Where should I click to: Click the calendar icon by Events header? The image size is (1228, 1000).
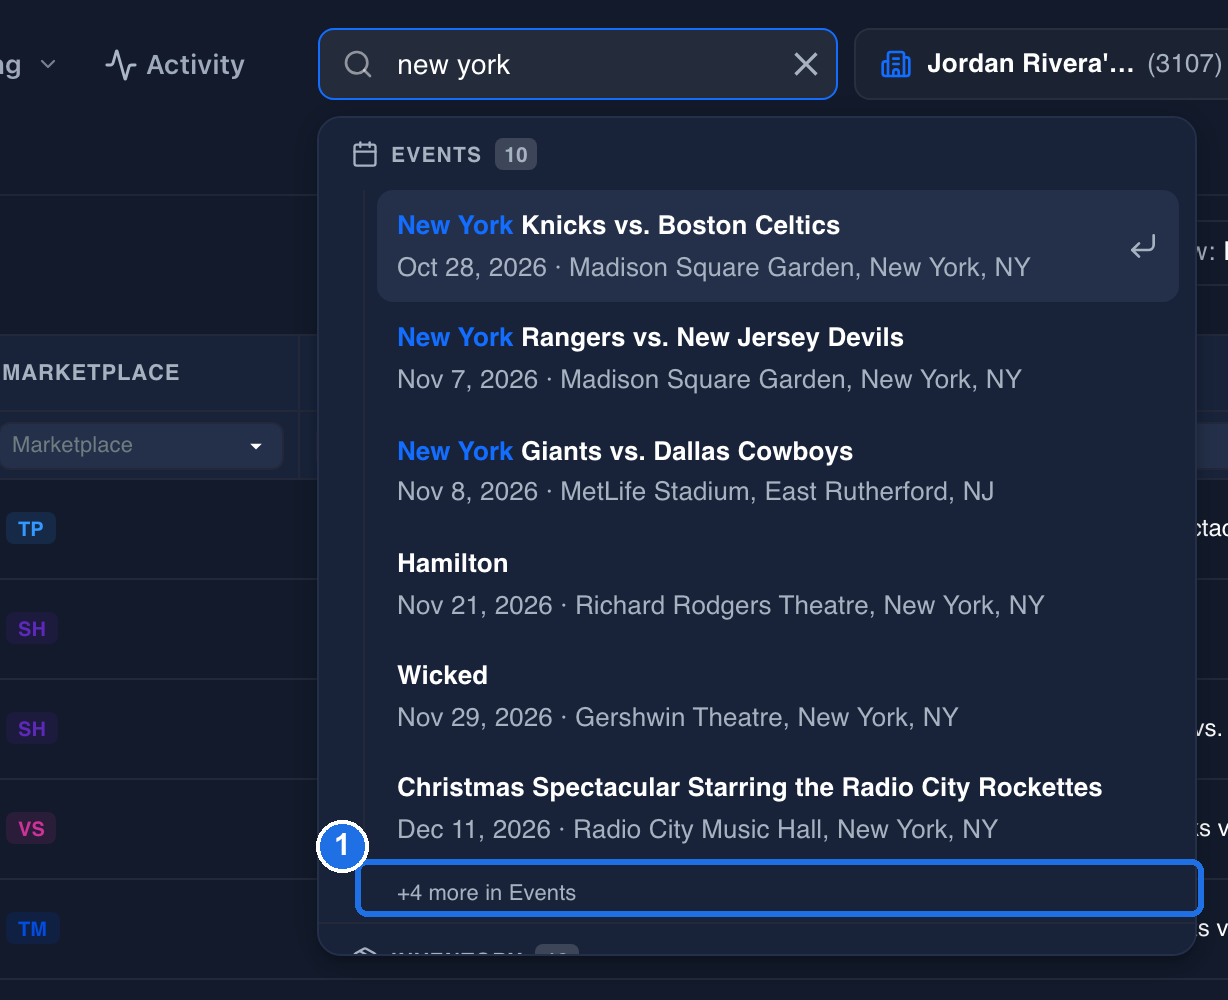(x=365, y=155)
